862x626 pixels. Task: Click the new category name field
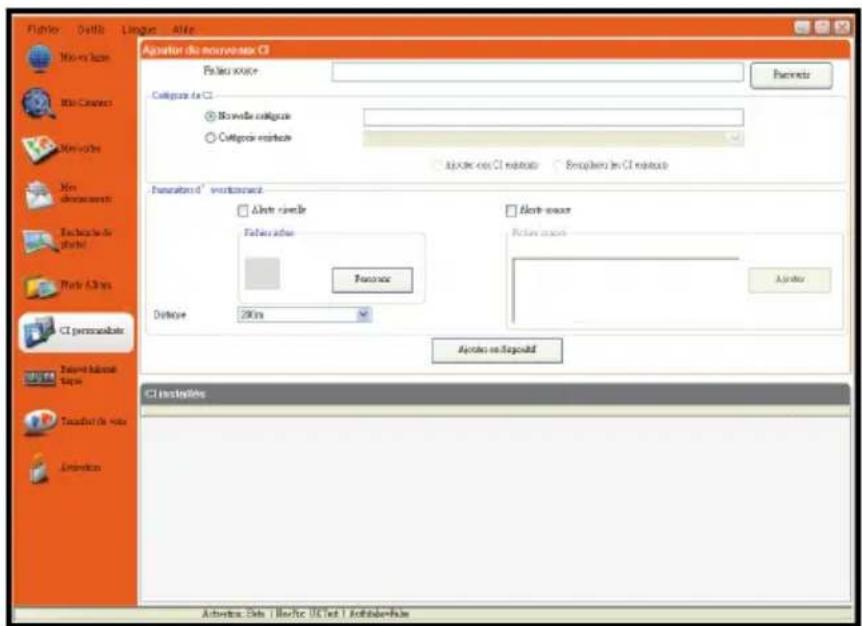pyautogui.click(x=553, y=117)
